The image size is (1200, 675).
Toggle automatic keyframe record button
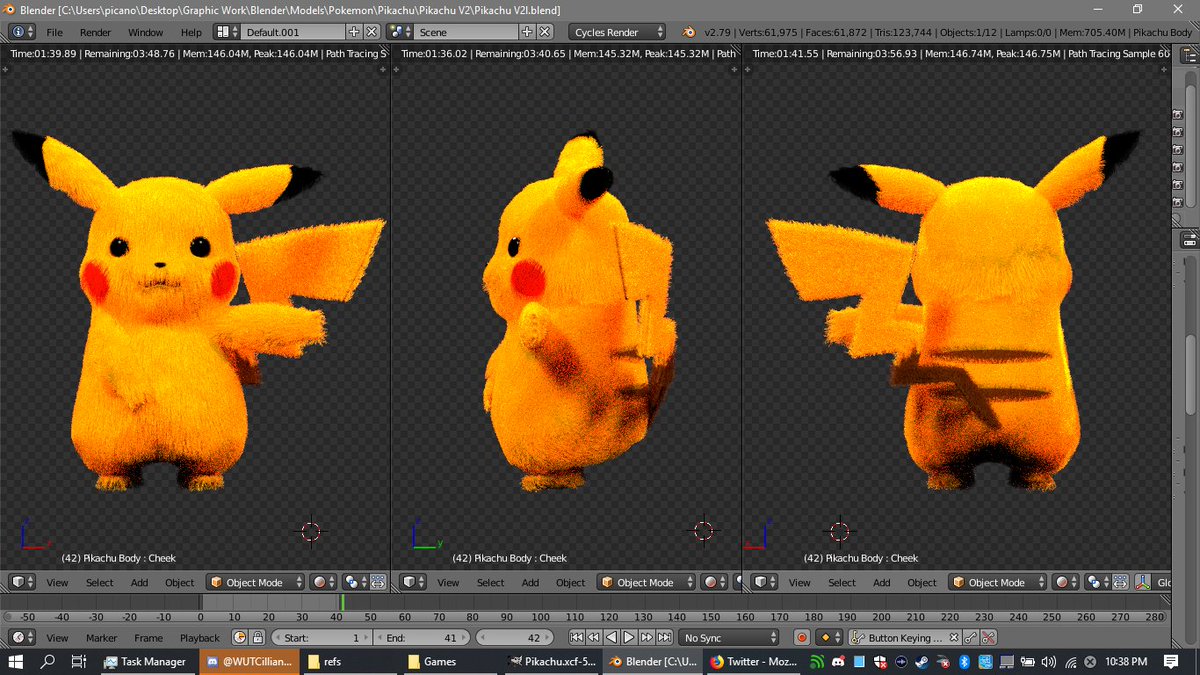pos(801,637)
